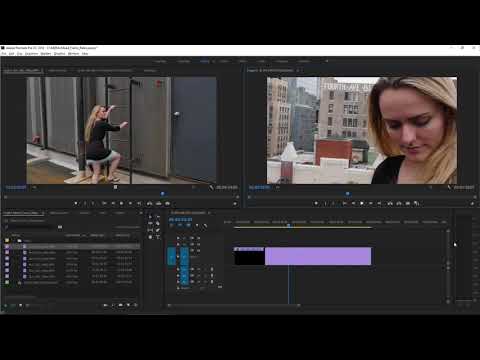
Task: Select the Track Select Forward tool
Action: [x=158, y=217]
